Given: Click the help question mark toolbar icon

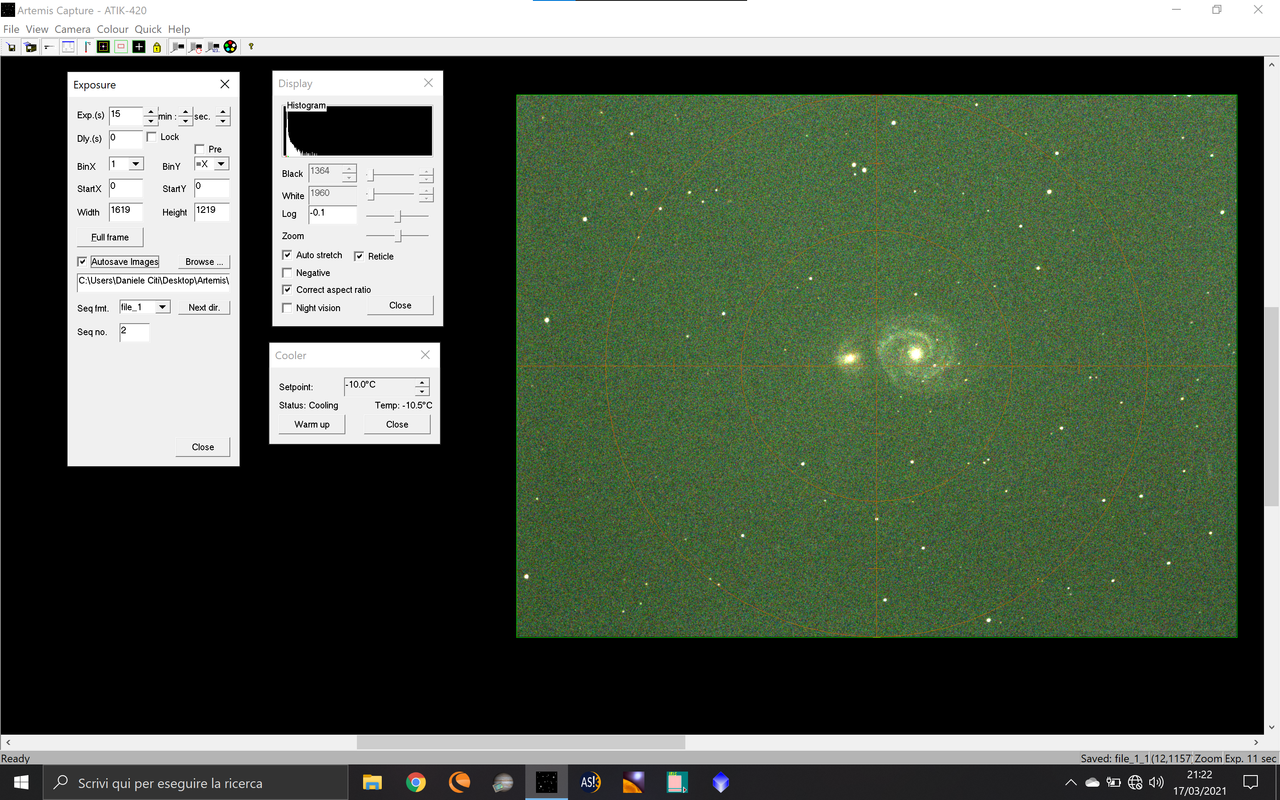Looking at the screenshot, I should tap(250, 46).
